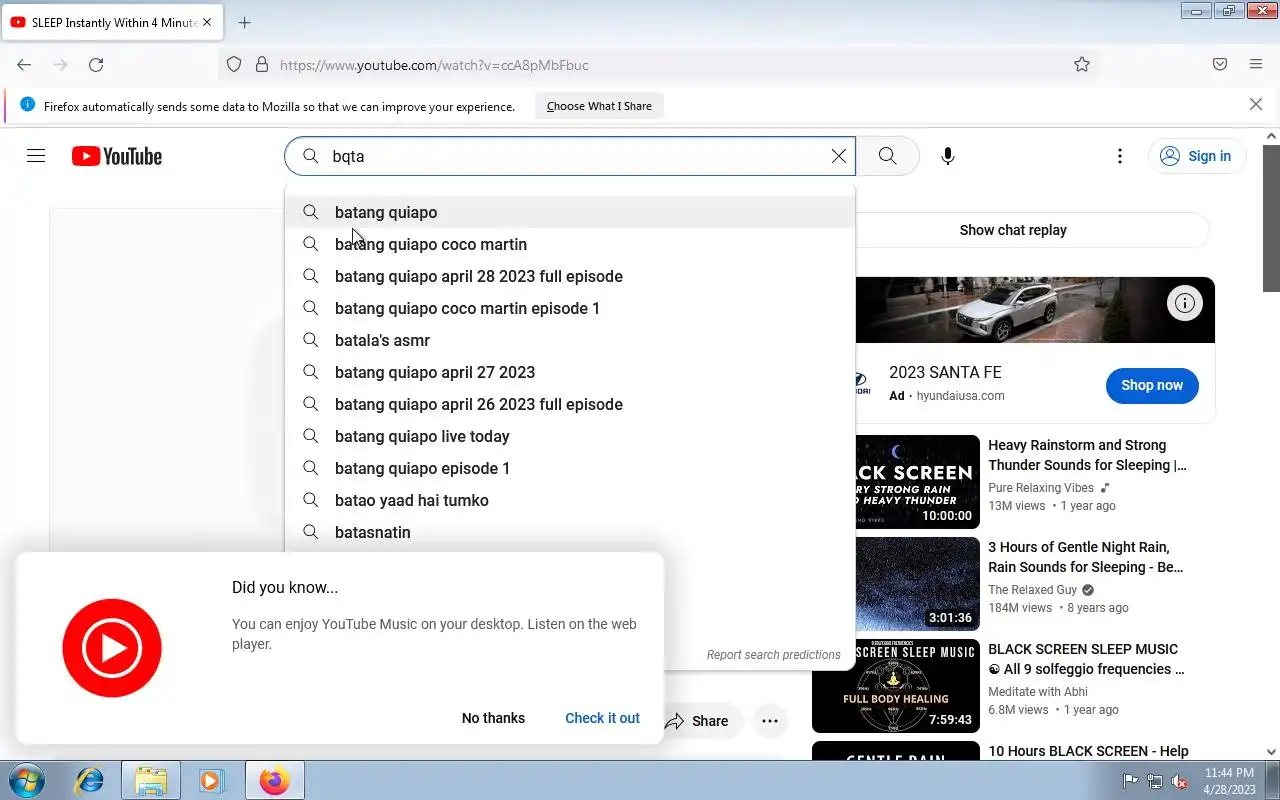Launch Internet Explorer from taskbar
Screen dimensions: 1280x800
(90, 780)
